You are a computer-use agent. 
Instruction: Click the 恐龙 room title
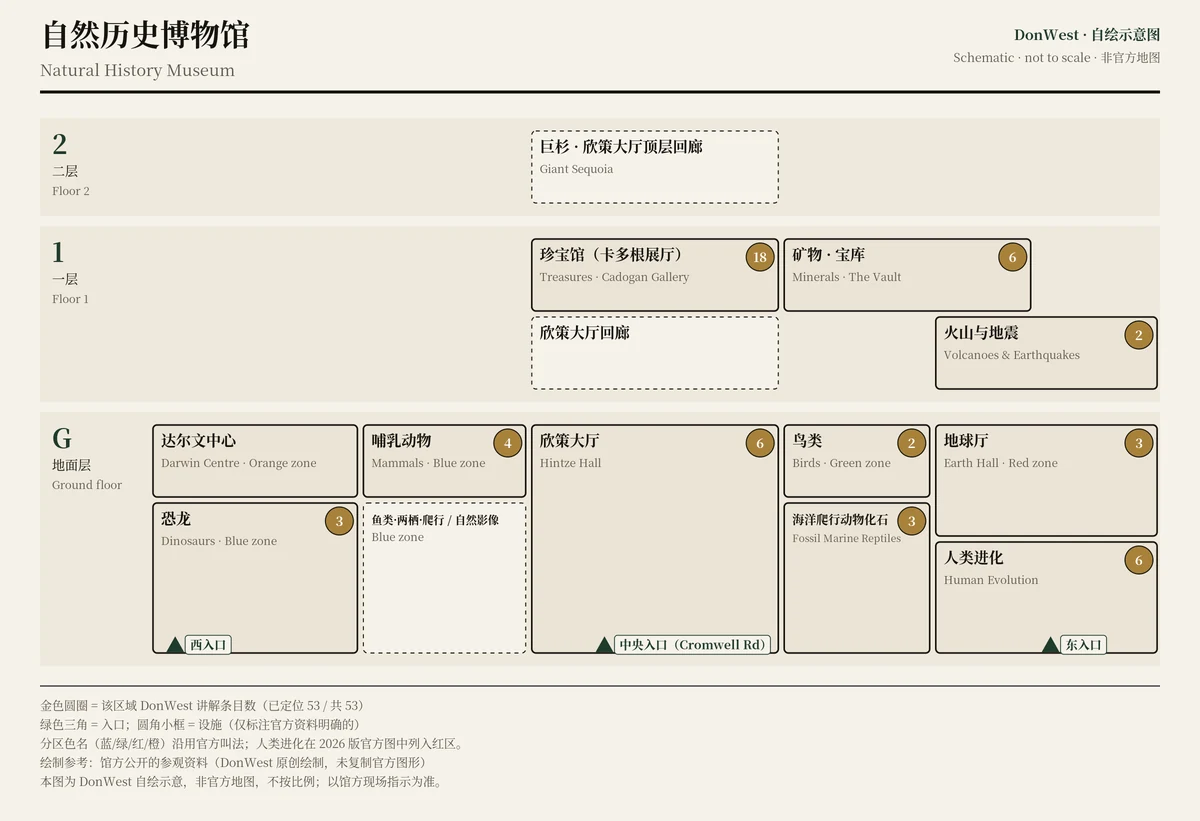click(176, 519)
